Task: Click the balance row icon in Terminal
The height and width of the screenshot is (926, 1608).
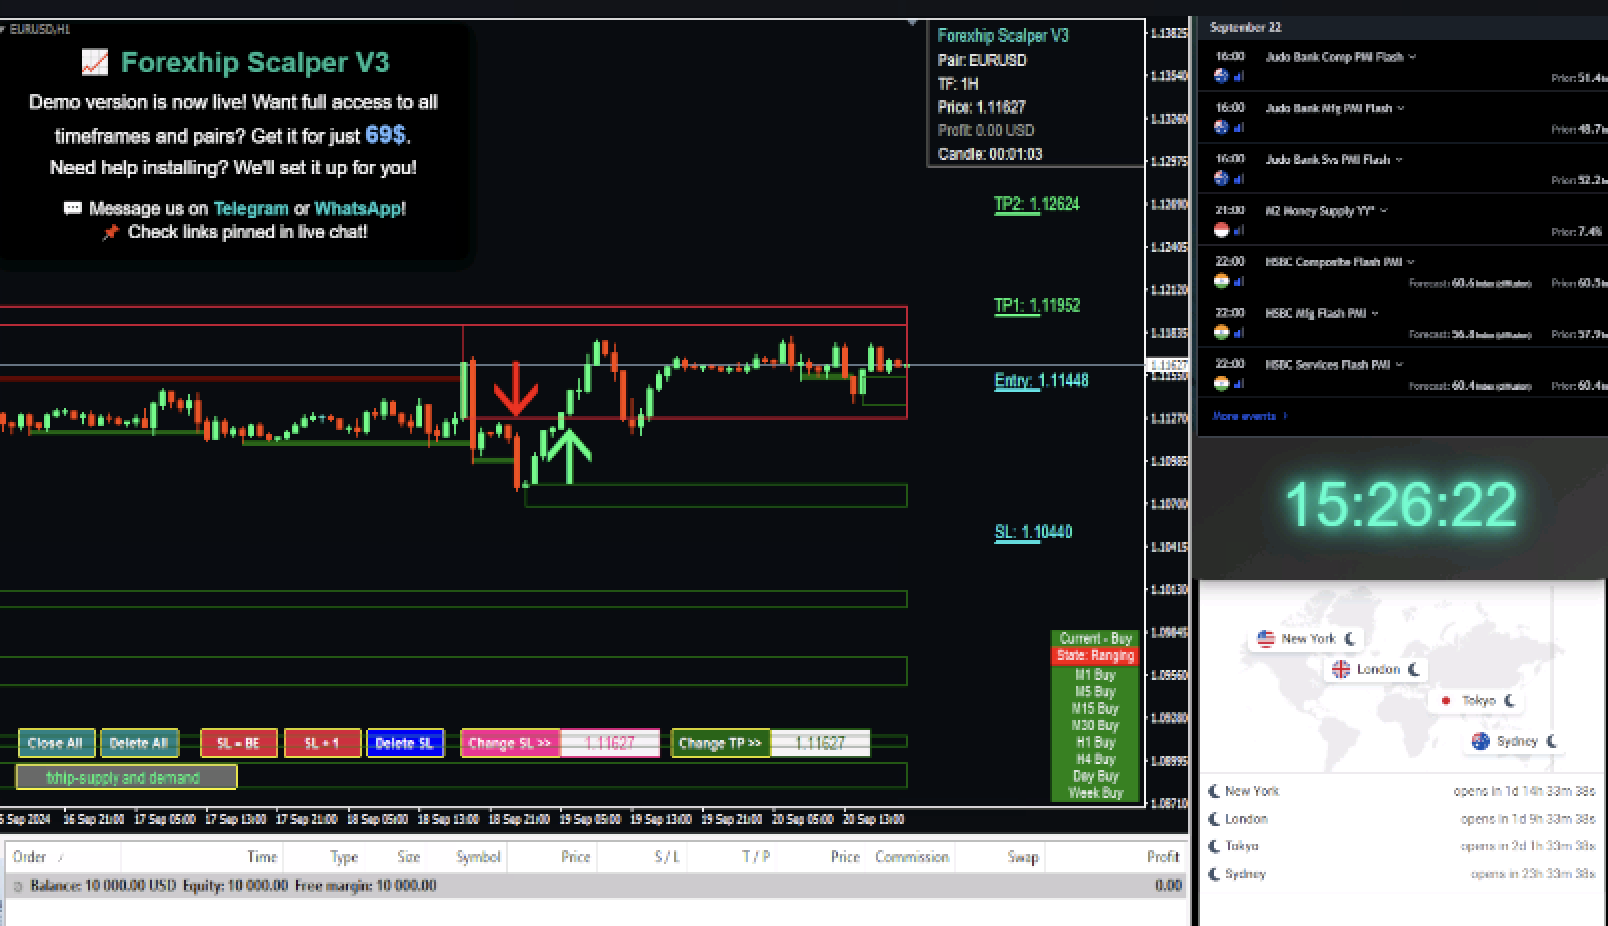Action: click(17, 886)
